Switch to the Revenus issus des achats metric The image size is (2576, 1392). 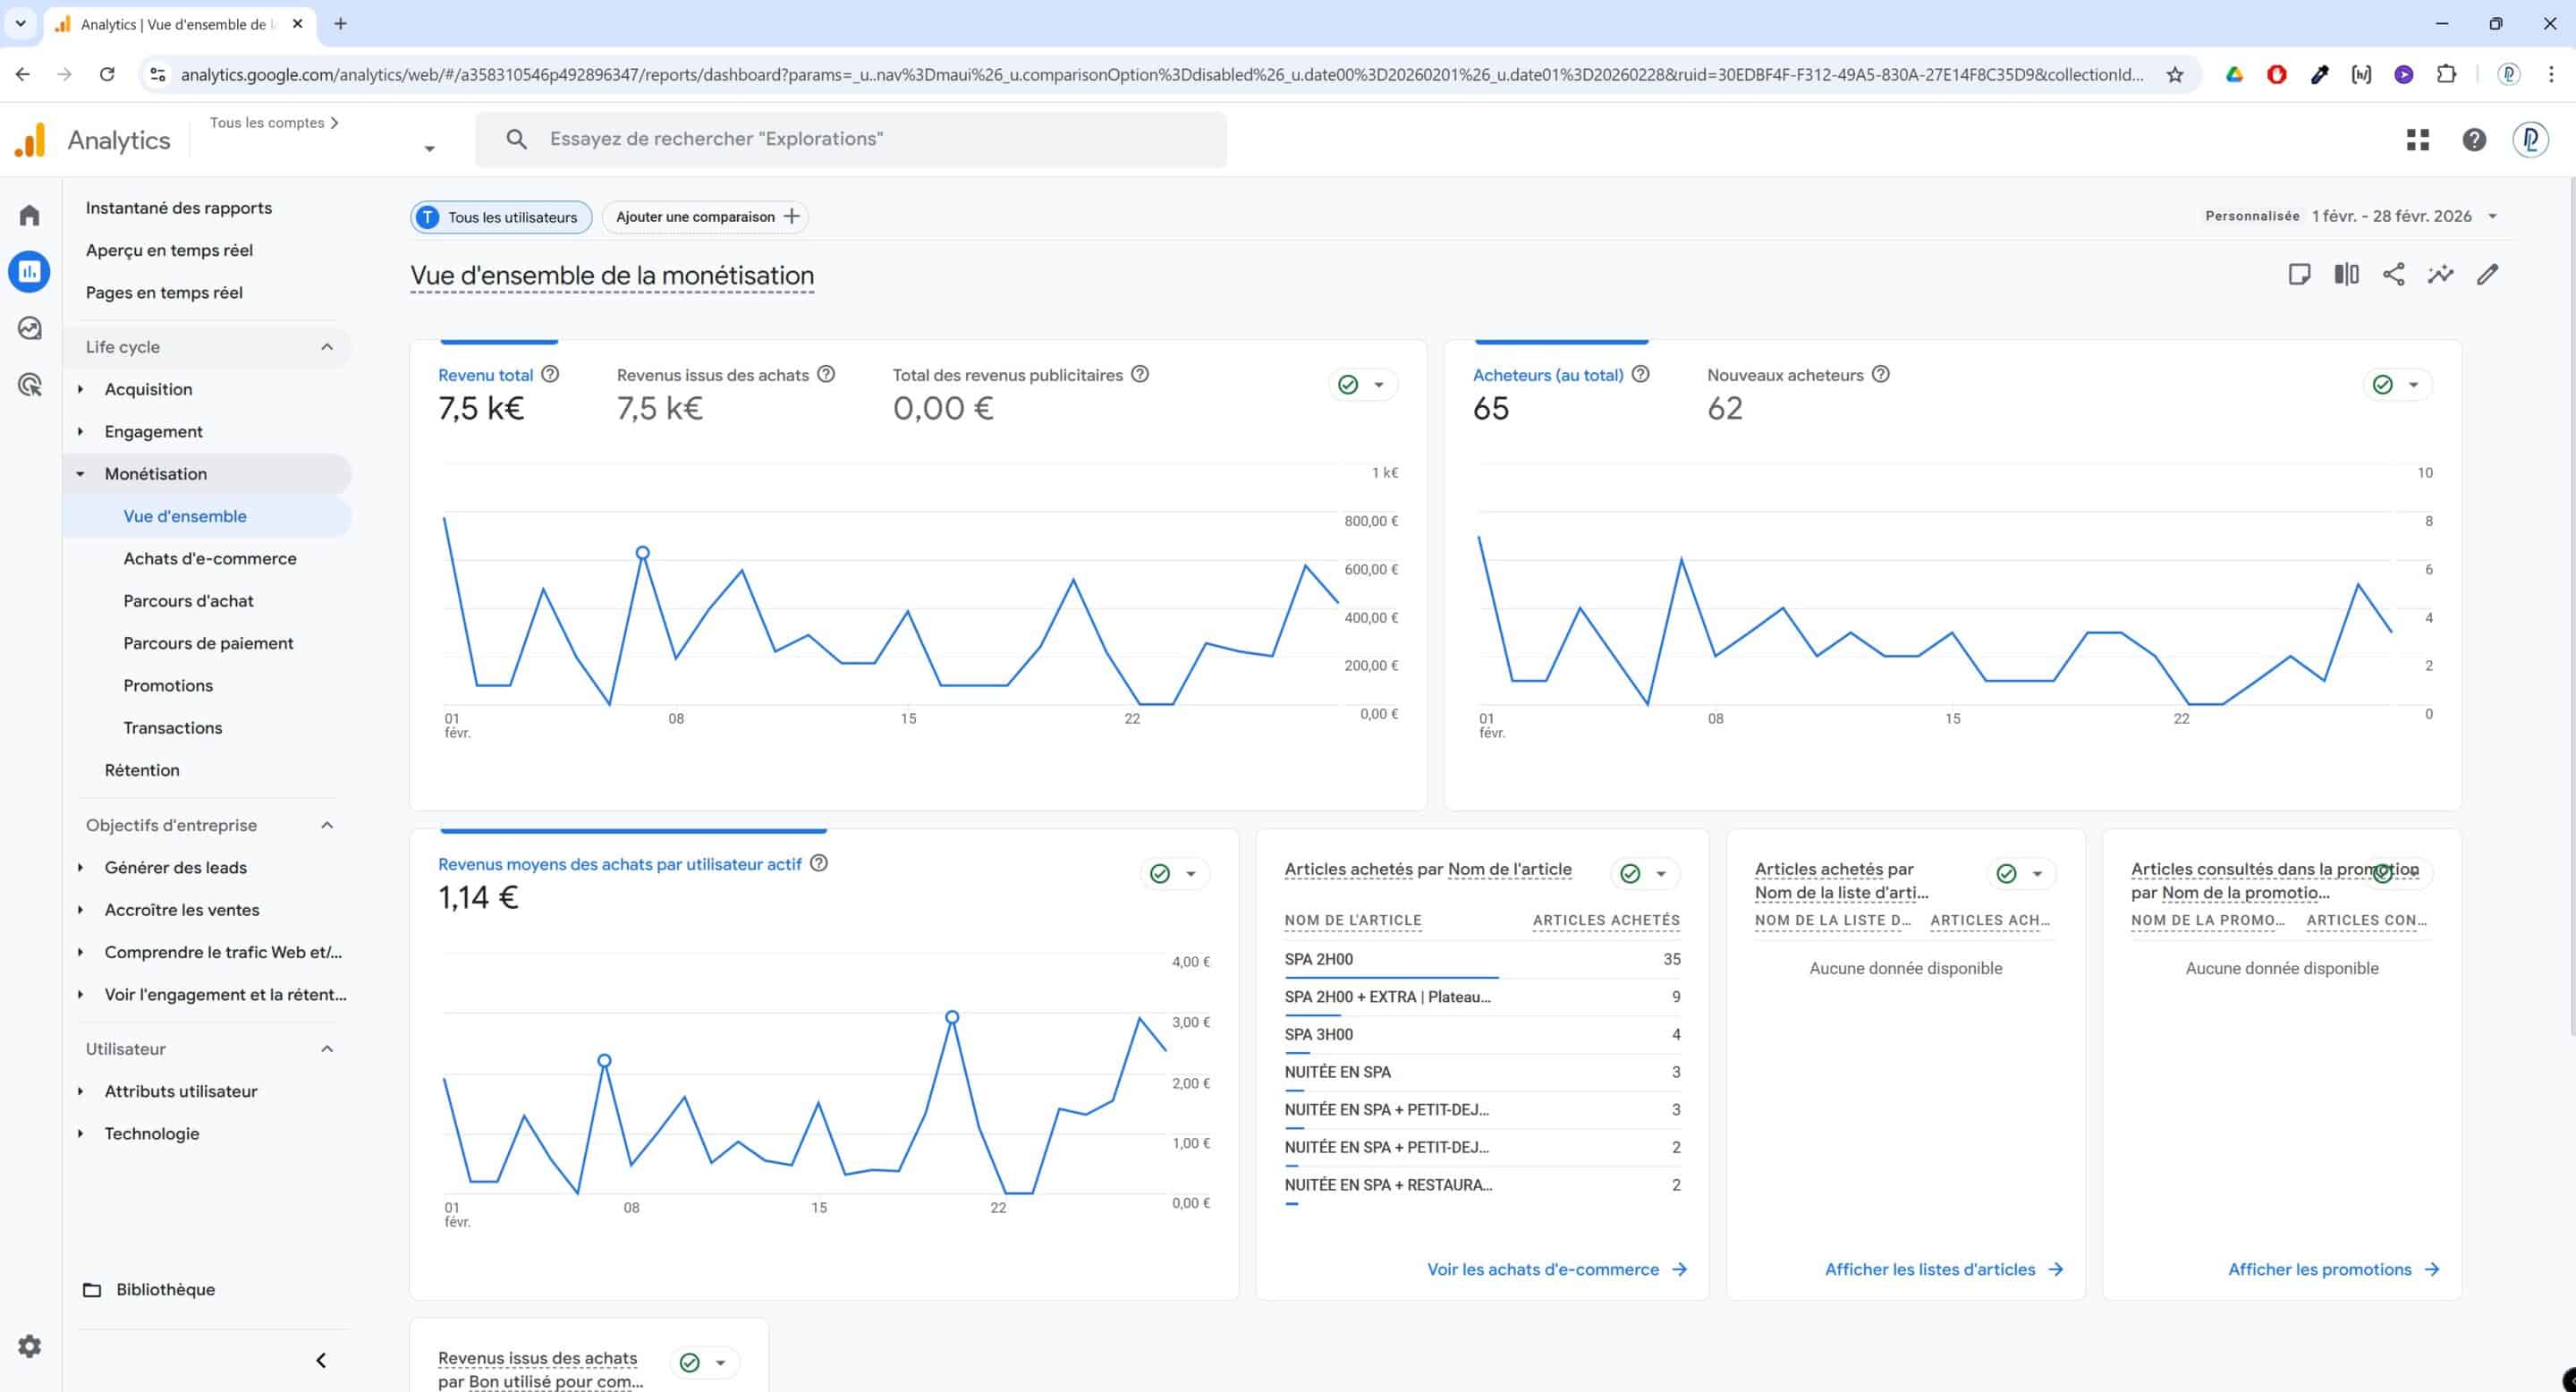click(x=711, y=375)
